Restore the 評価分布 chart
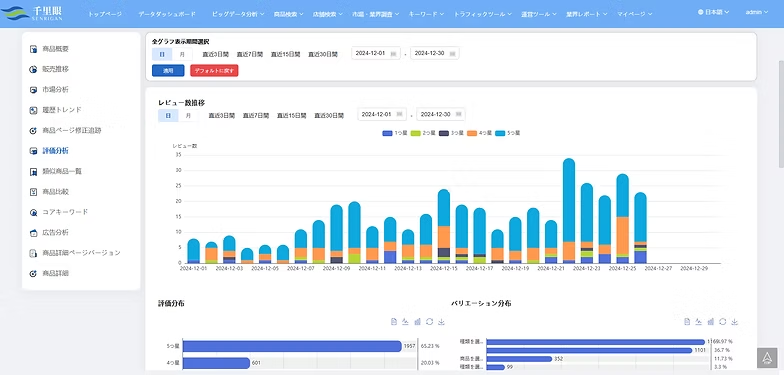784x375 pixels. [430, 322]
